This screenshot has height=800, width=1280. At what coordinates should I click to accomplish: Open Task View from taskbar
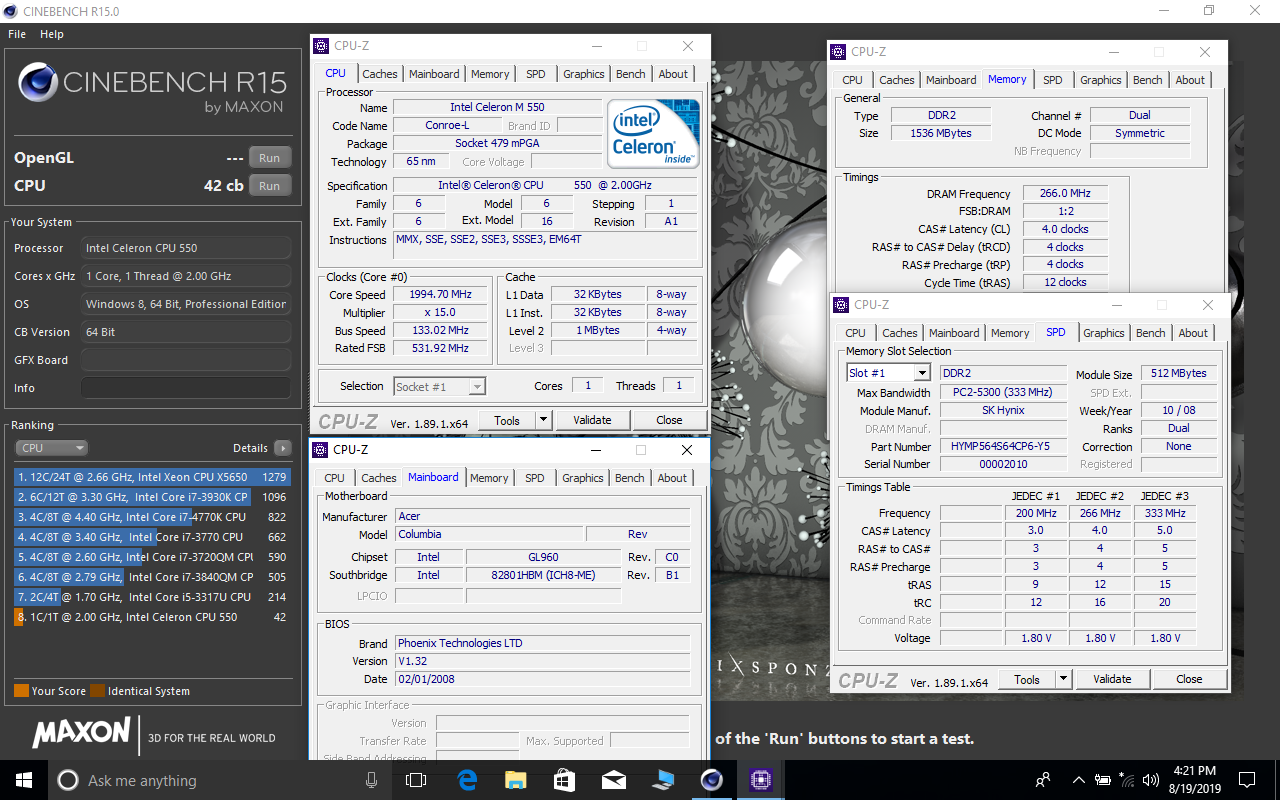click(x=416, y=780)
